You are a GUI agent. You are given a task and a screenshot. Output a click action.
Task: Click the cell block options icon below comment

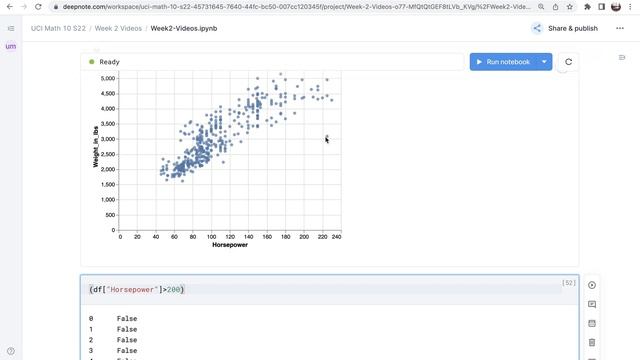point(592,323)
